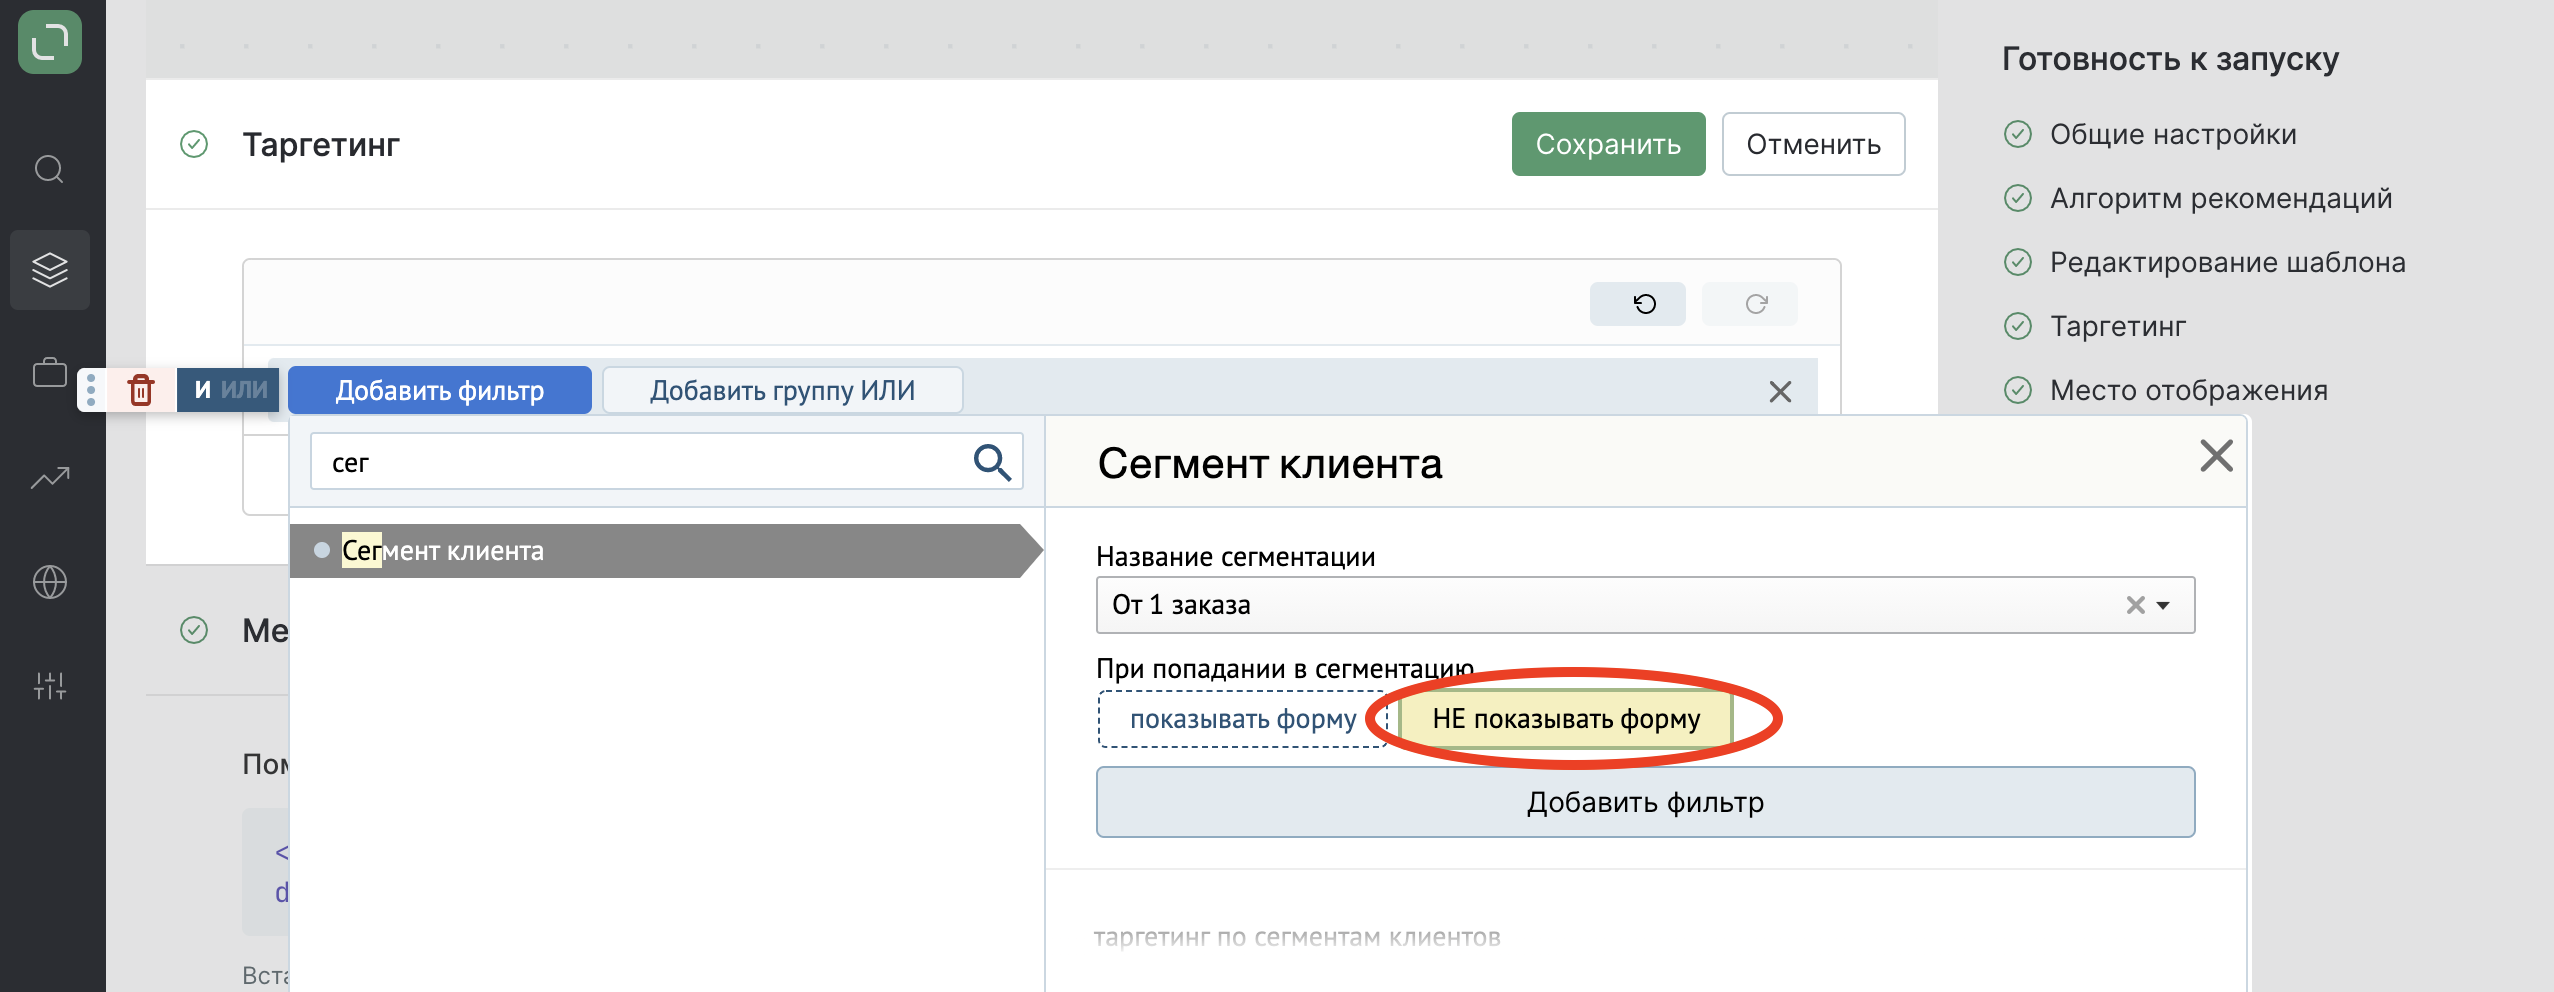This screenshot has height=992, width=2554.
Task: Open settings sliders icon in sidebar
Action: 50,686
